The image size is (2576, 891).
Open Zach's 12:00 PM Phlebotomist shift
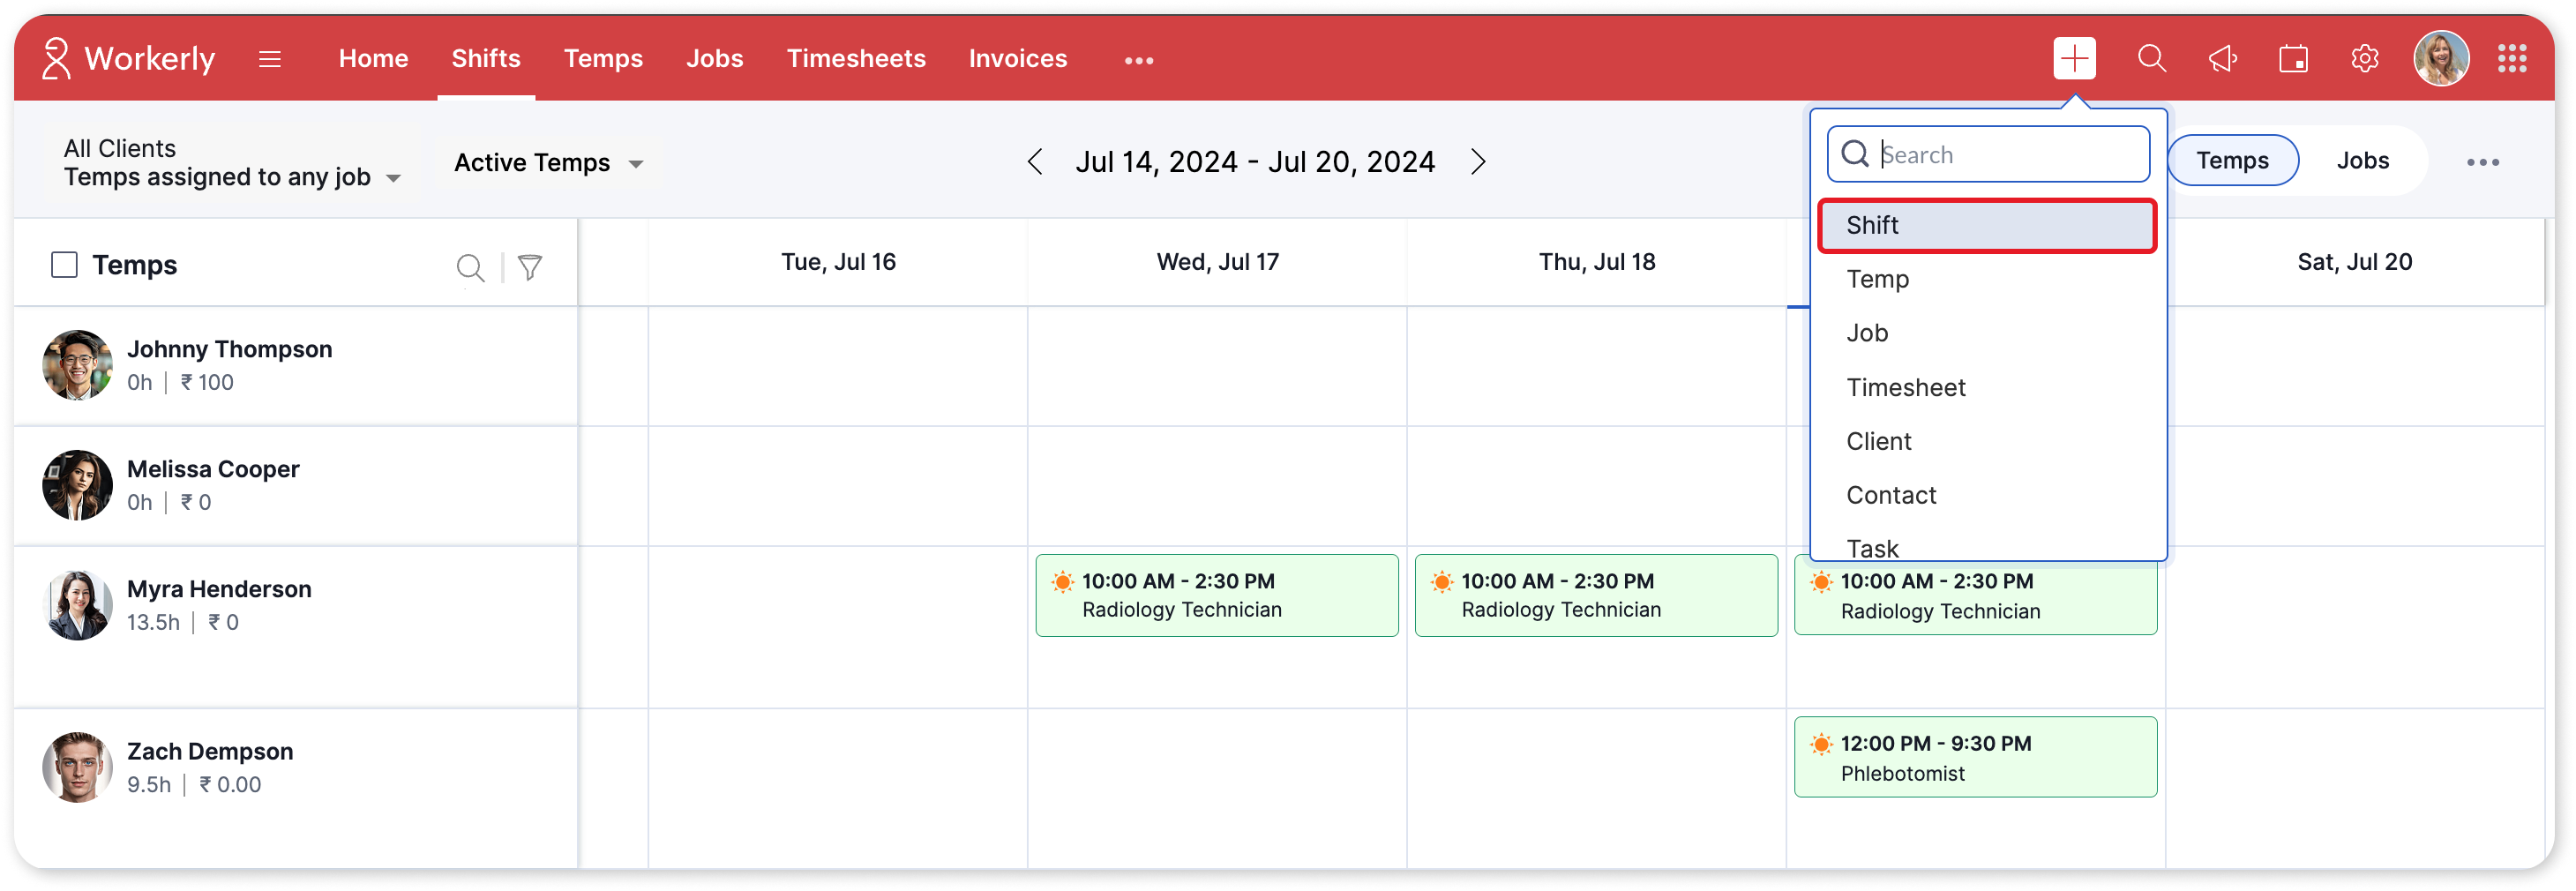pos(1975,757)
